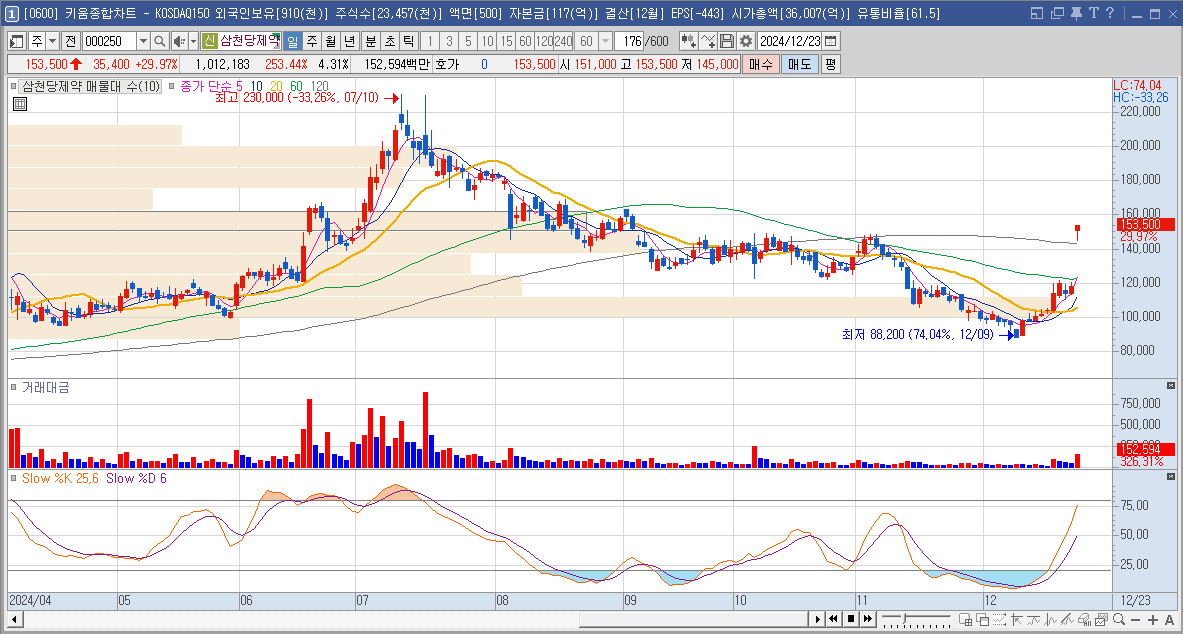1183x634 pixels.
Task: Click the 176 bar count field
Action: coord(628,41)
